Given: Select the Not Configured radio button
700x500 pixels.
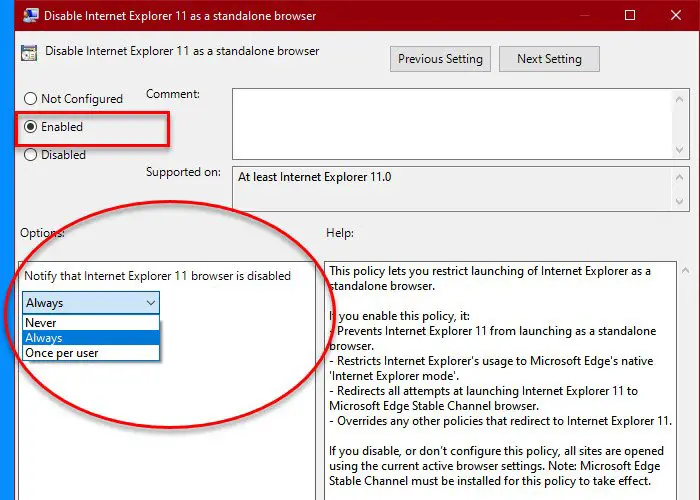Looking at the screenshot, I should (30, 99).
